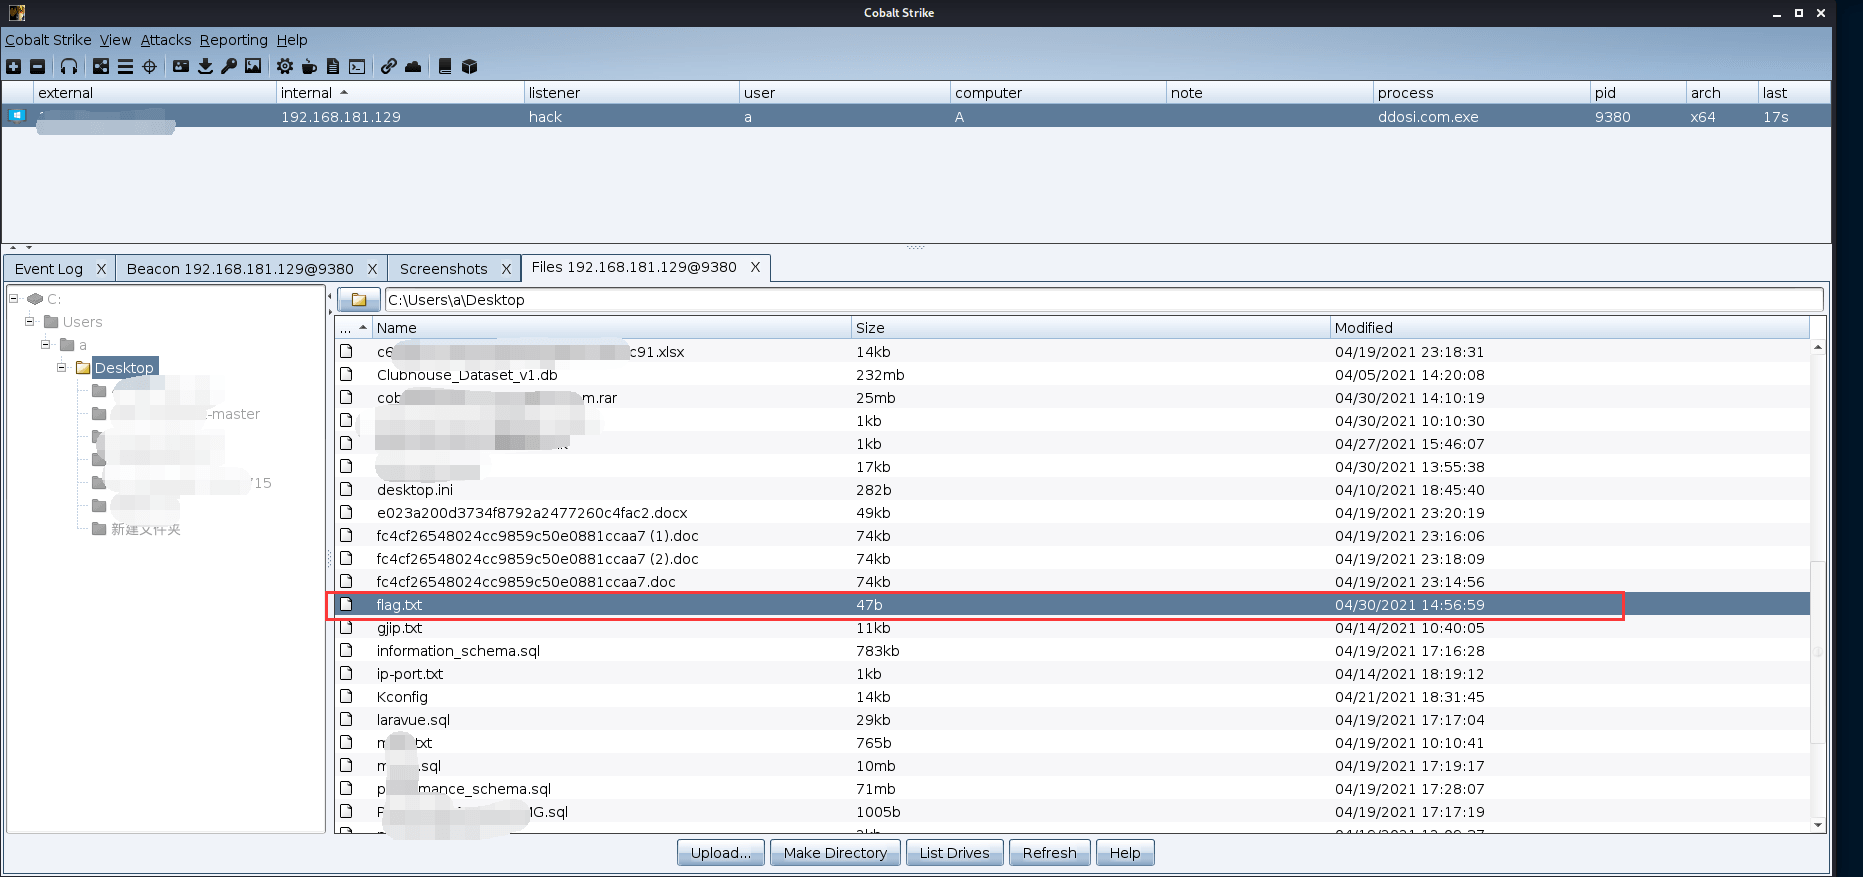Open the Help menu
1863x877 pixels.
tap(292, 40)
